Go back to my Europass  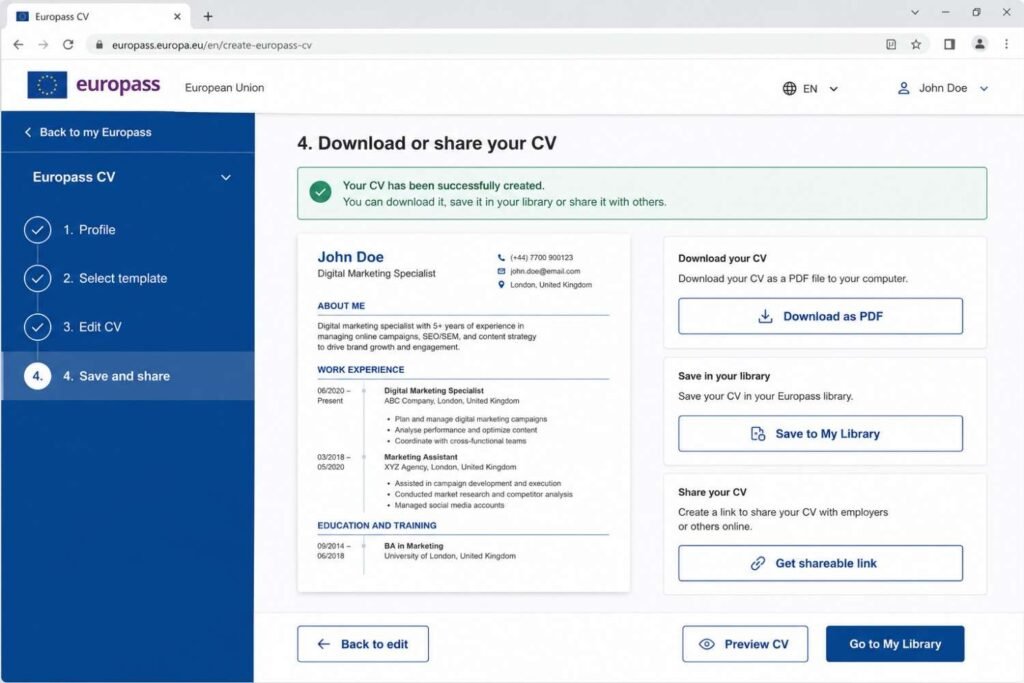[x=88, y=132]
